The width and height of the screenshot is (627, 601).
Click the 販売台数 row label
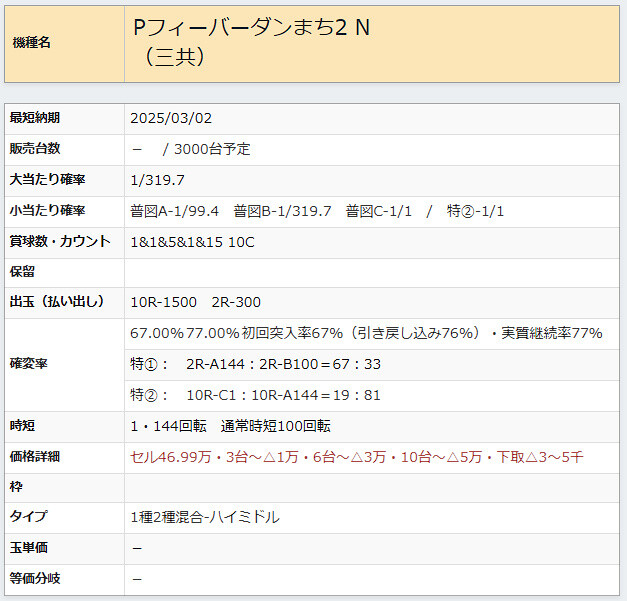tap(35, 149)
